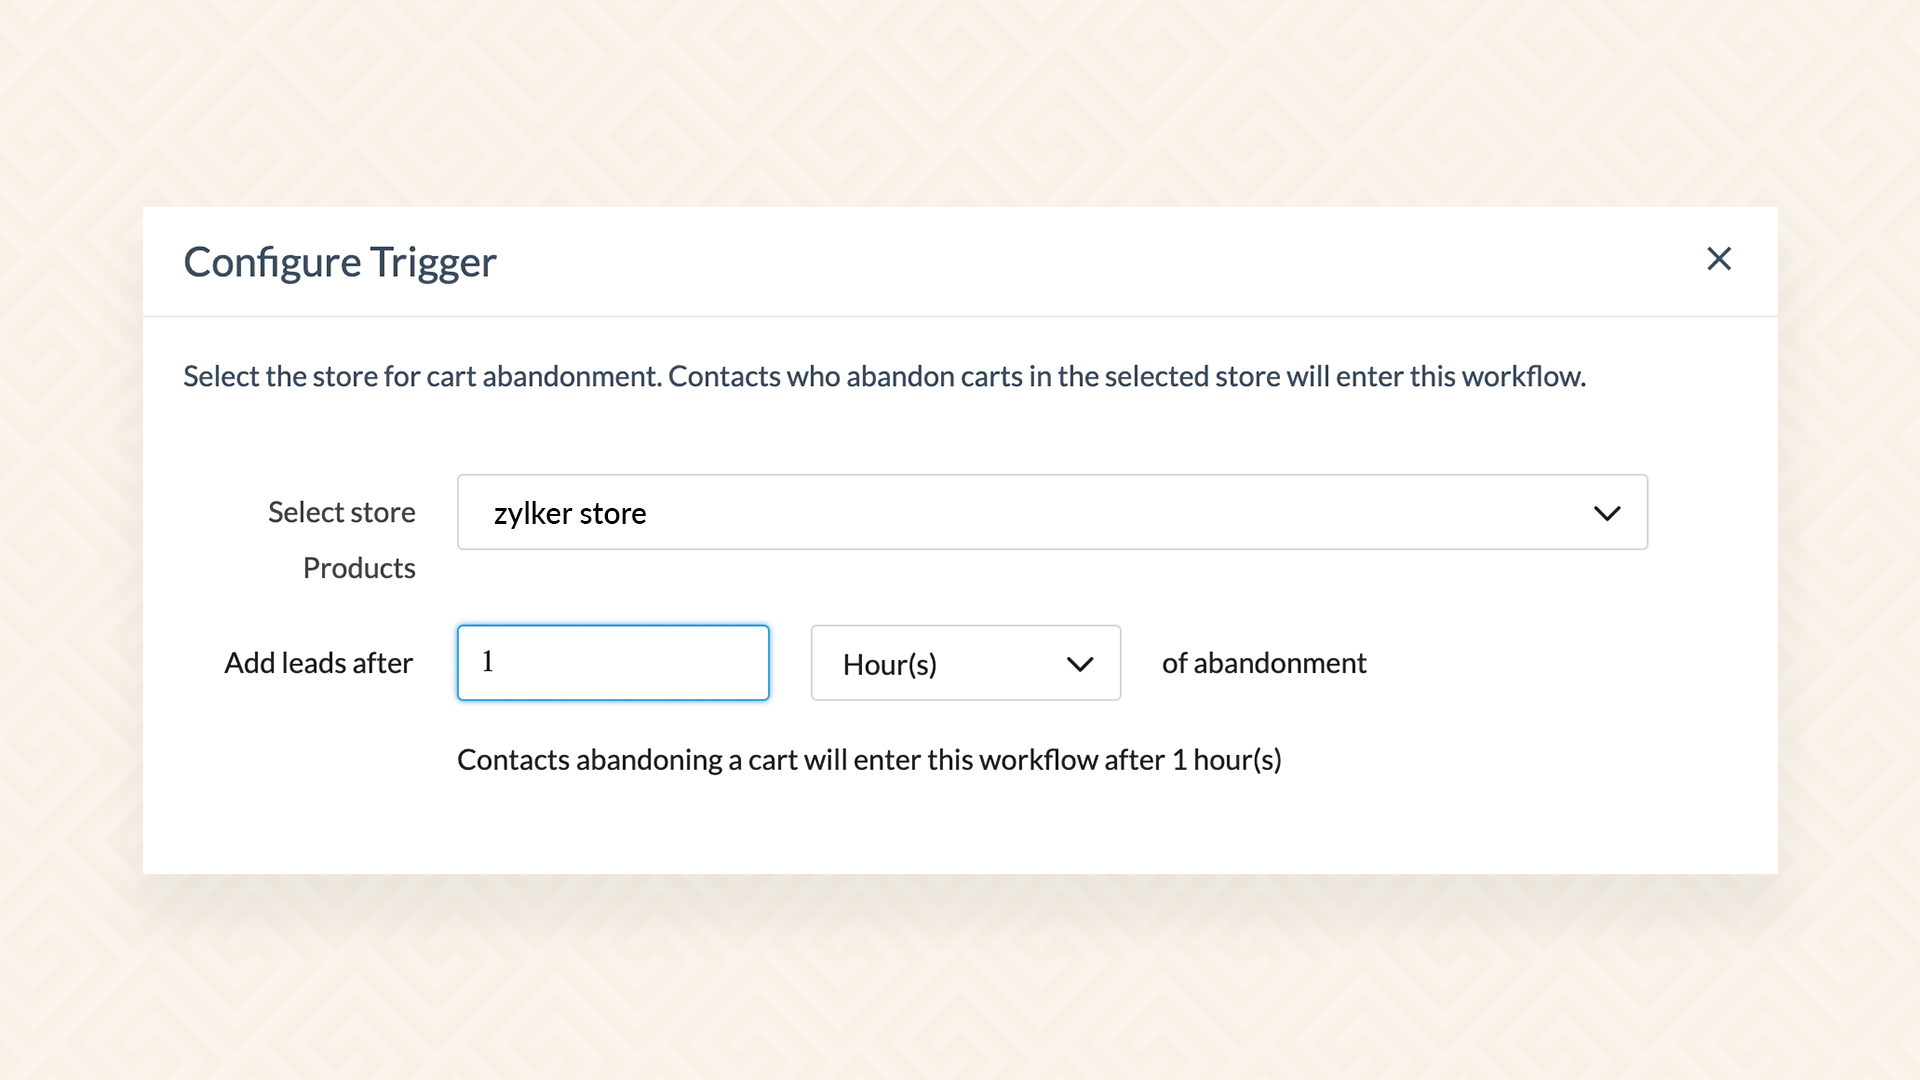Viewport: 1920px width, 1080px height.
Task: Click the "Hour(s)" selected value text
Action: (889, 664)
